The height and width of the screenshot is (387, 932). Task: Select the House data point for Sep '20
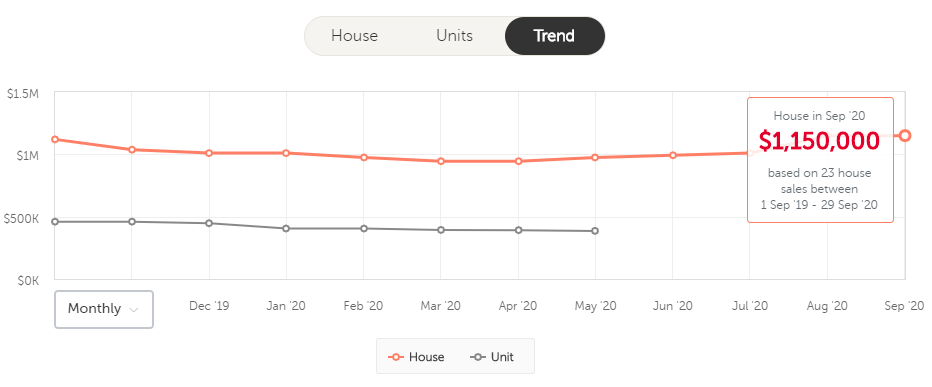(x=905, y=136)
